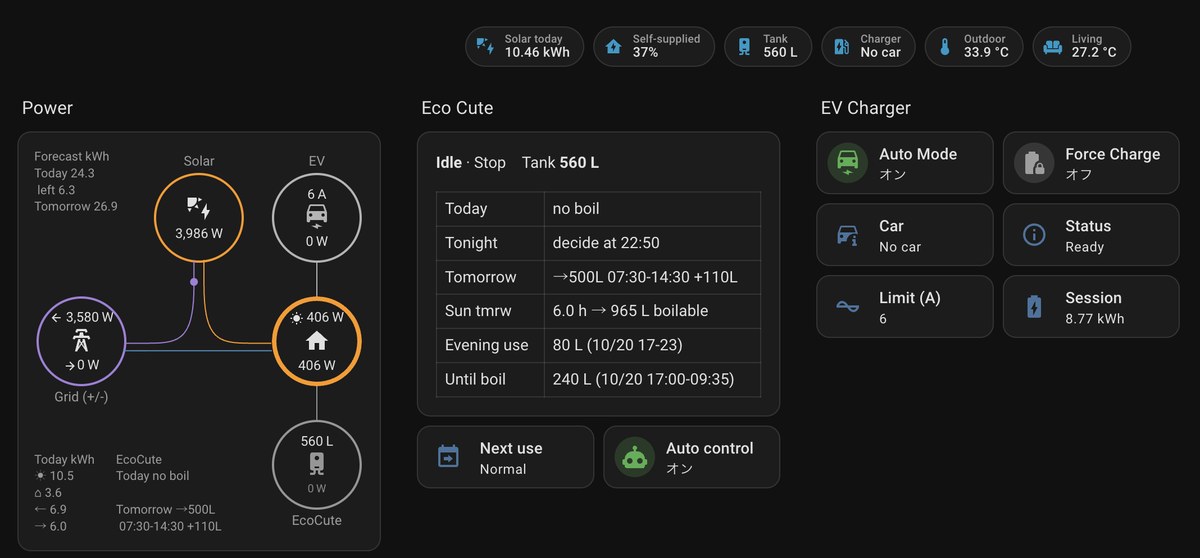Click the 'Today 24.3' forecast text
This screenshot has height=558, width=1200.
(65, 173)
